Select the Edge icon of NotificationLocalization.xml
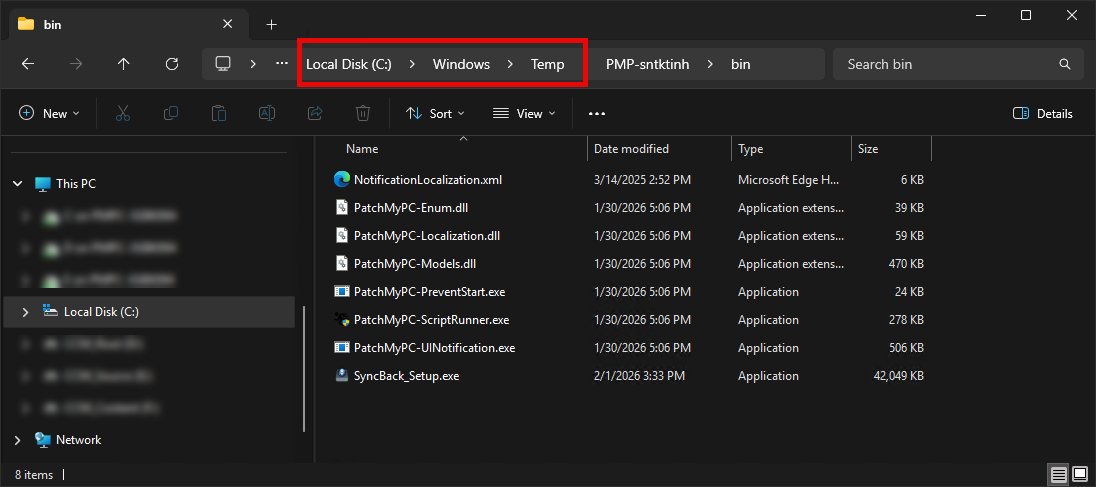 342,180
